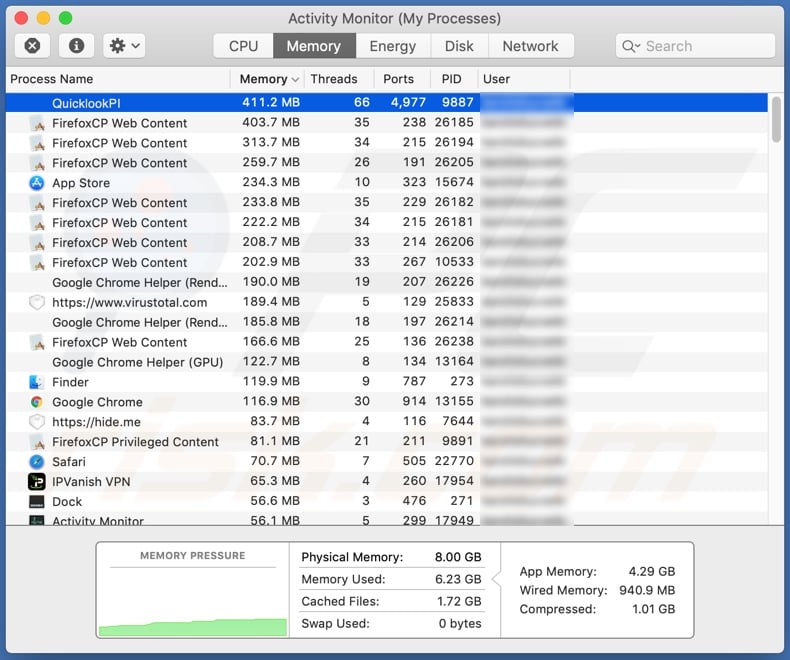Open the gear actions dropdown menu
790x660 pixels.
(x=124, y=46)
